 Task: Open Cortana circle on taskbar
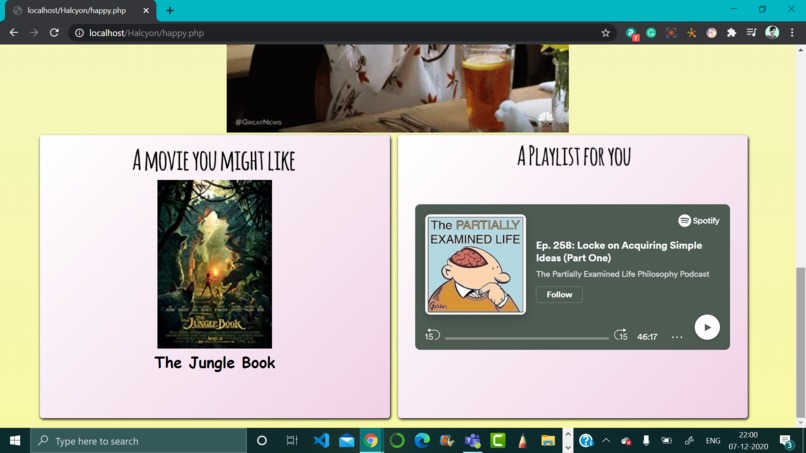tap(262, 441)
